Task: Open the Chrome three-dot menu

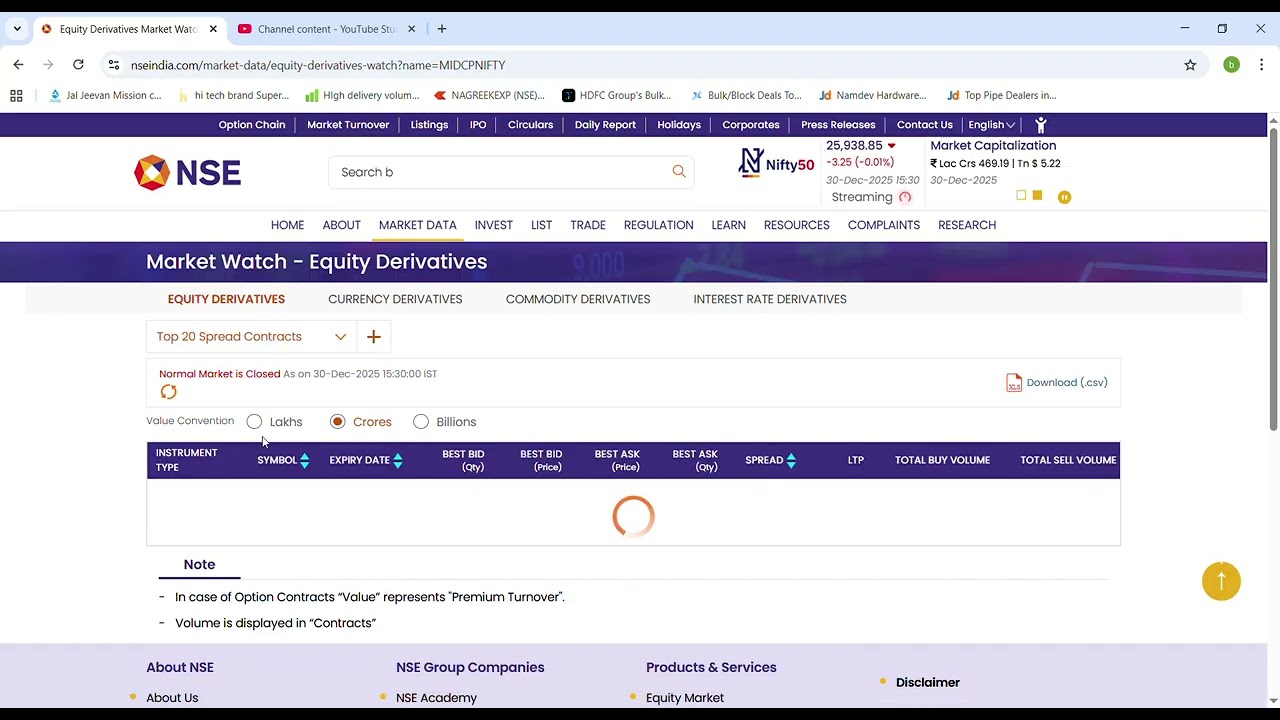Action: 1261,65
